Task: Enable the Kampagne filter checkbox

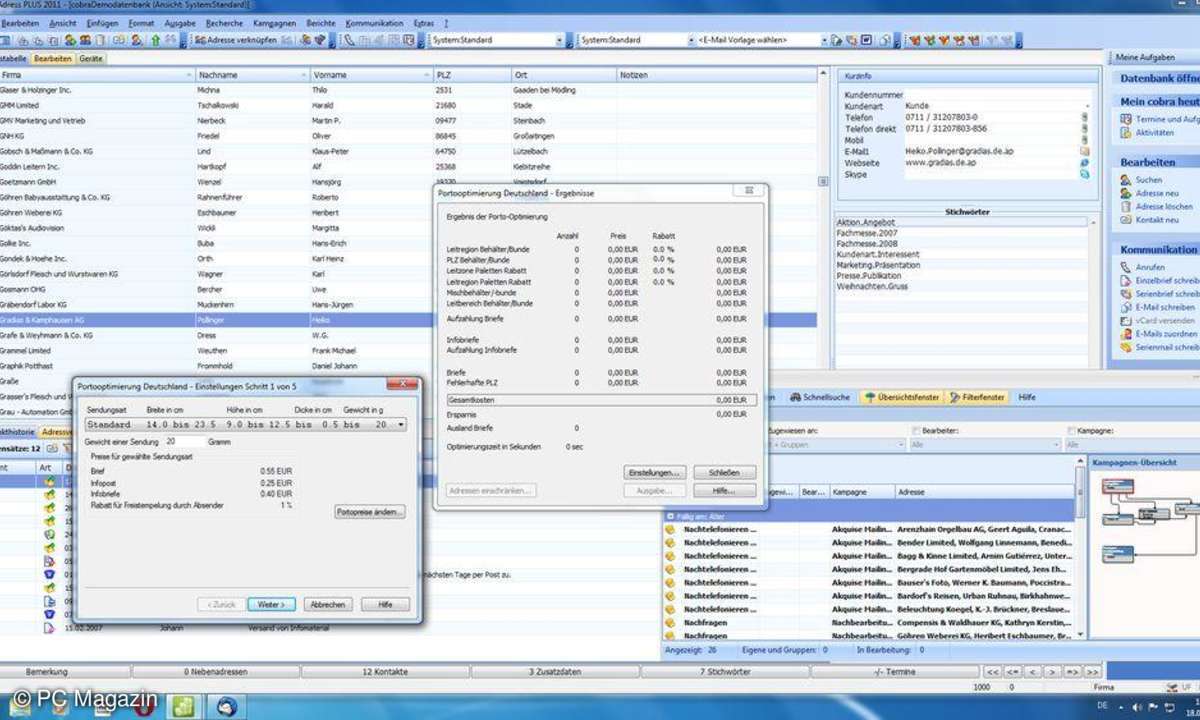Action: pyautogui.click(x=1071, y=430)
